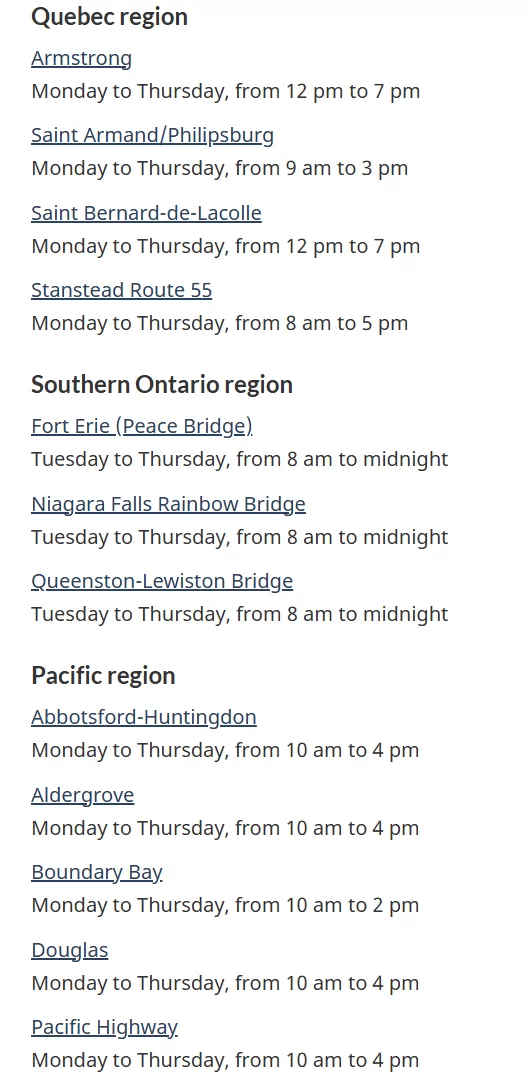Click the Southern Ontario region heading
The width and height of the screenshot is (528, 1088).
[162, 384]
